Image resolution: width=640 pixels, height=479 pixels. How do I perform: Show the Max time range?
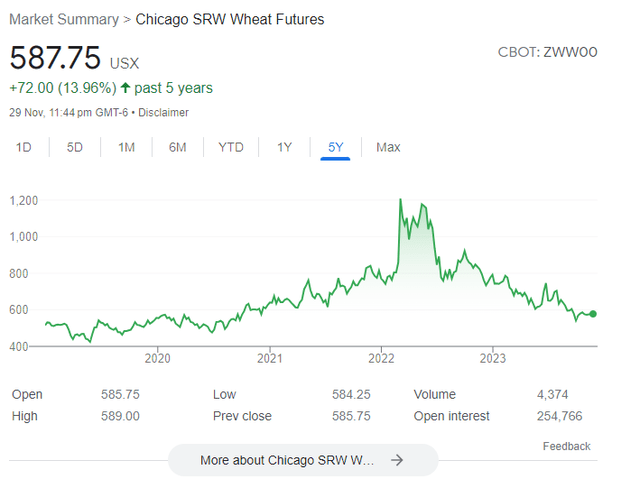(x=388, y=147)
